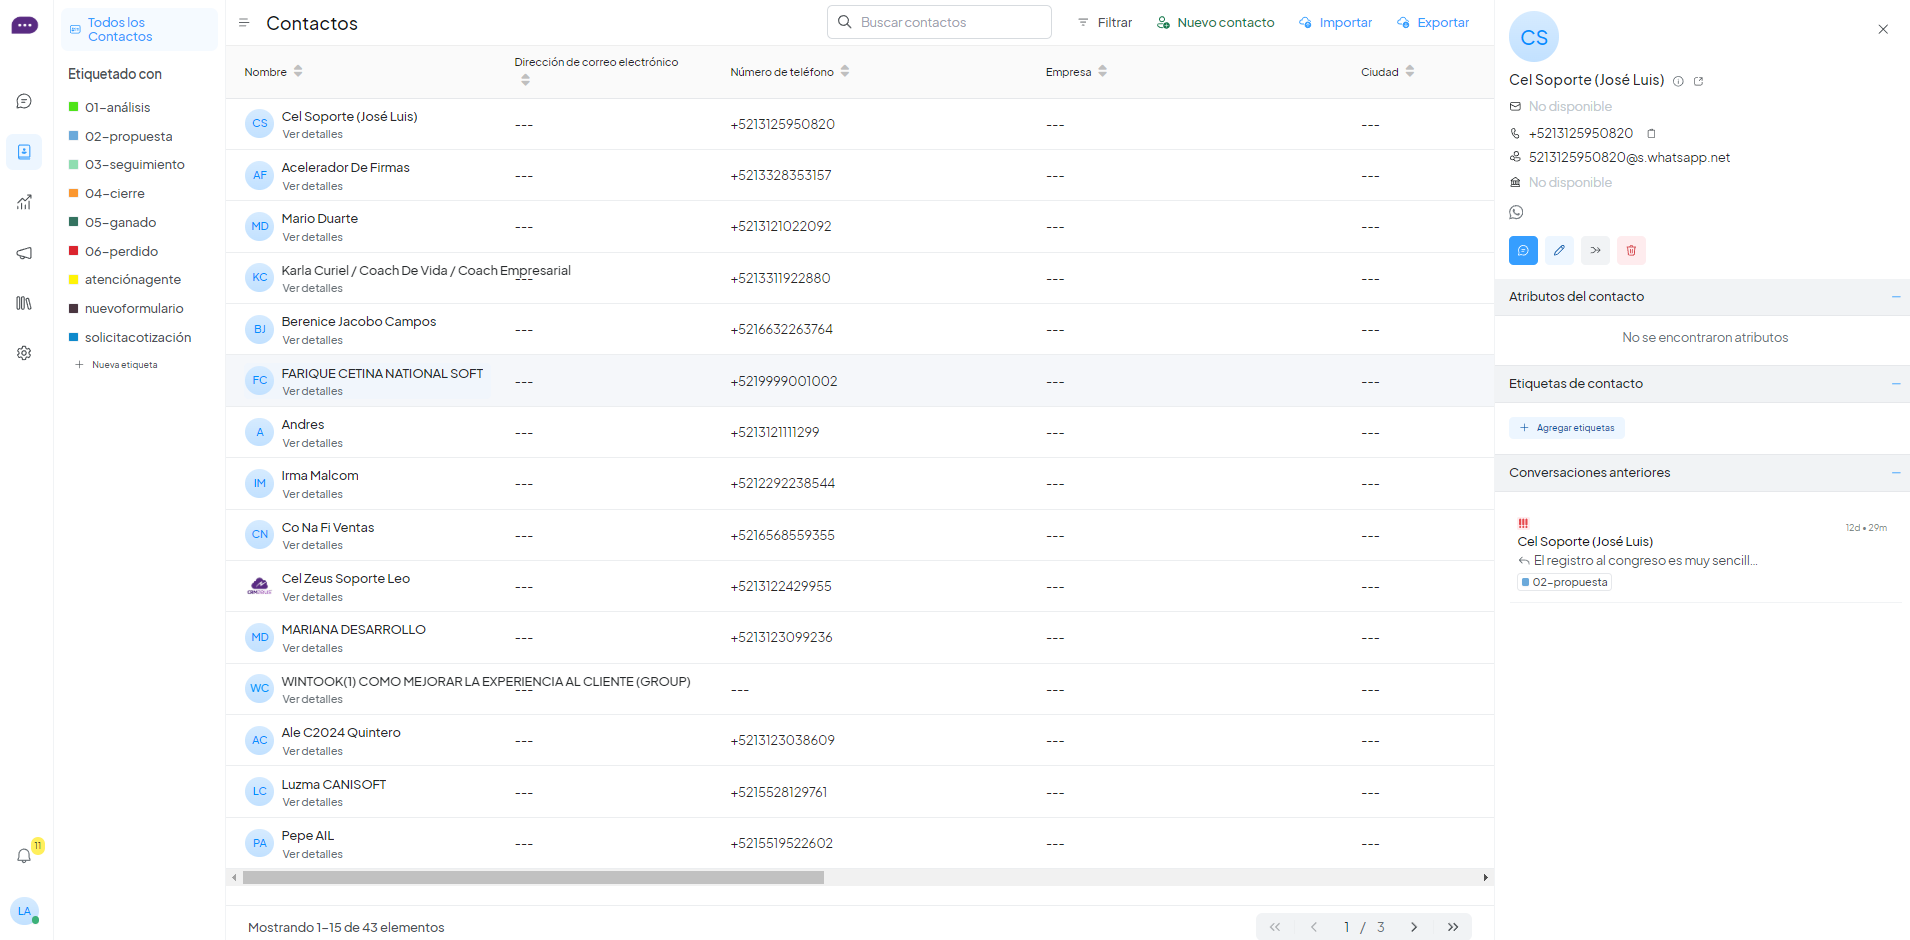Click the Nuevo contacto button
The width and height of the screenshot is (1910, 940).
click(1215, 23)
